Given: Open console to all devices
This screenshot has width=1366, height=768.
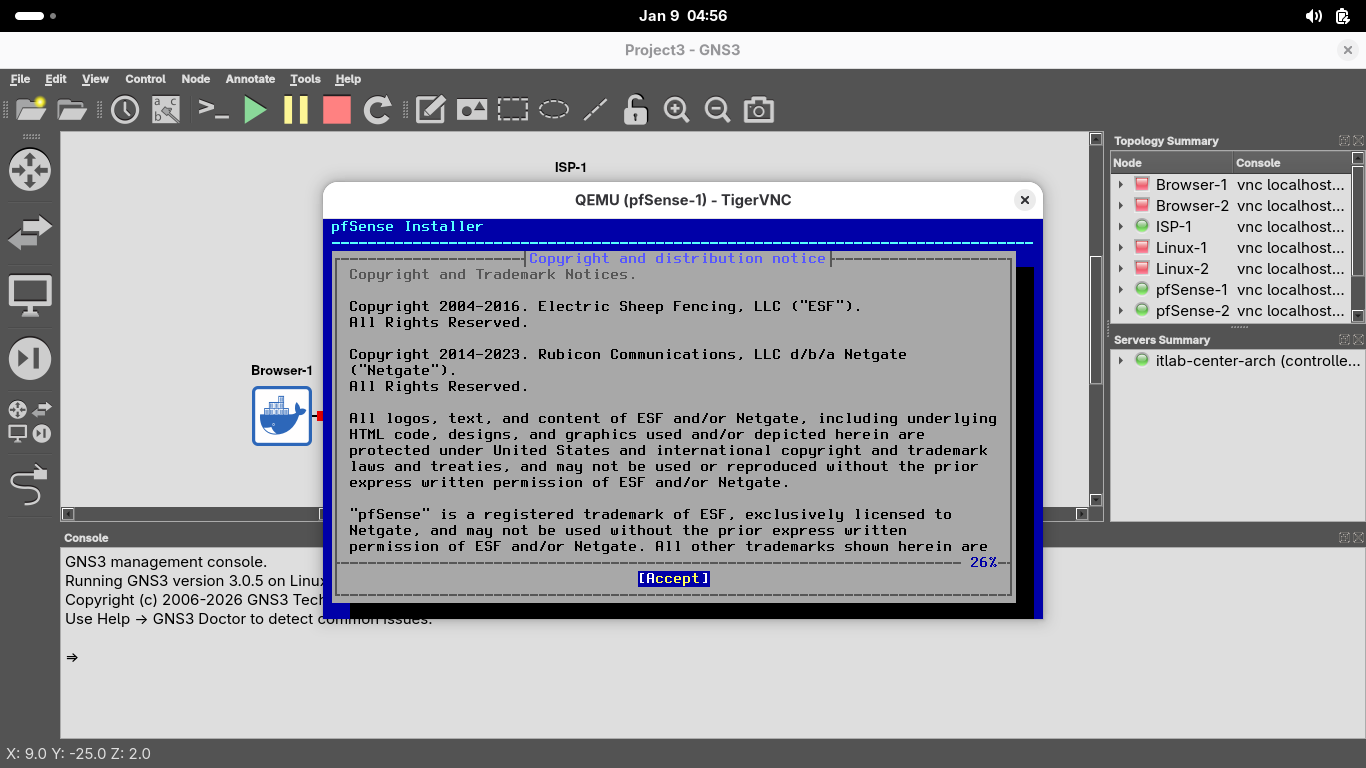Looking at the screenshot, I should click(x=213, y=110).
